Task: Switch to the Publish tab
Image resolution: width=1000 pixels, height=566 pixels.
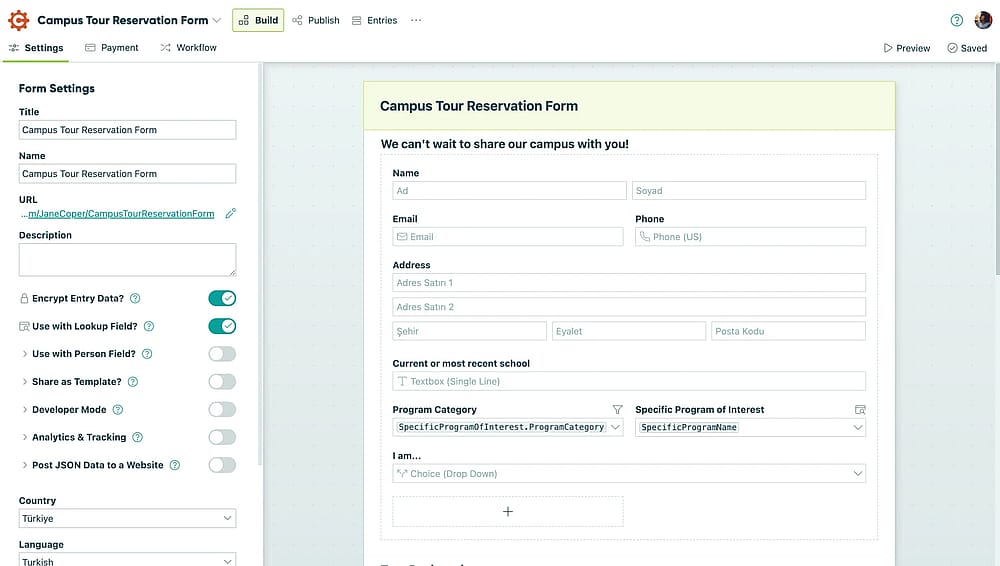Action: [316, 20]
